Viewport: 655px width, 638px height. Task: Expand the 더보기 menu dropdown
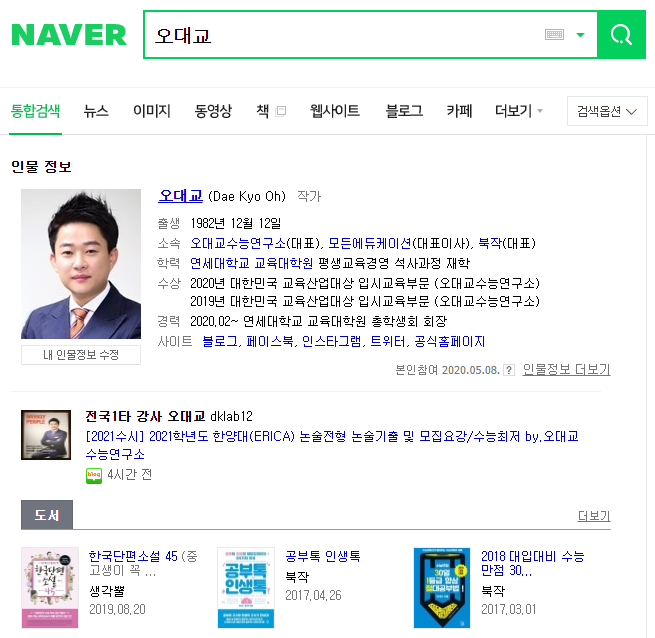pyautogui.click(x=519, y=111)
